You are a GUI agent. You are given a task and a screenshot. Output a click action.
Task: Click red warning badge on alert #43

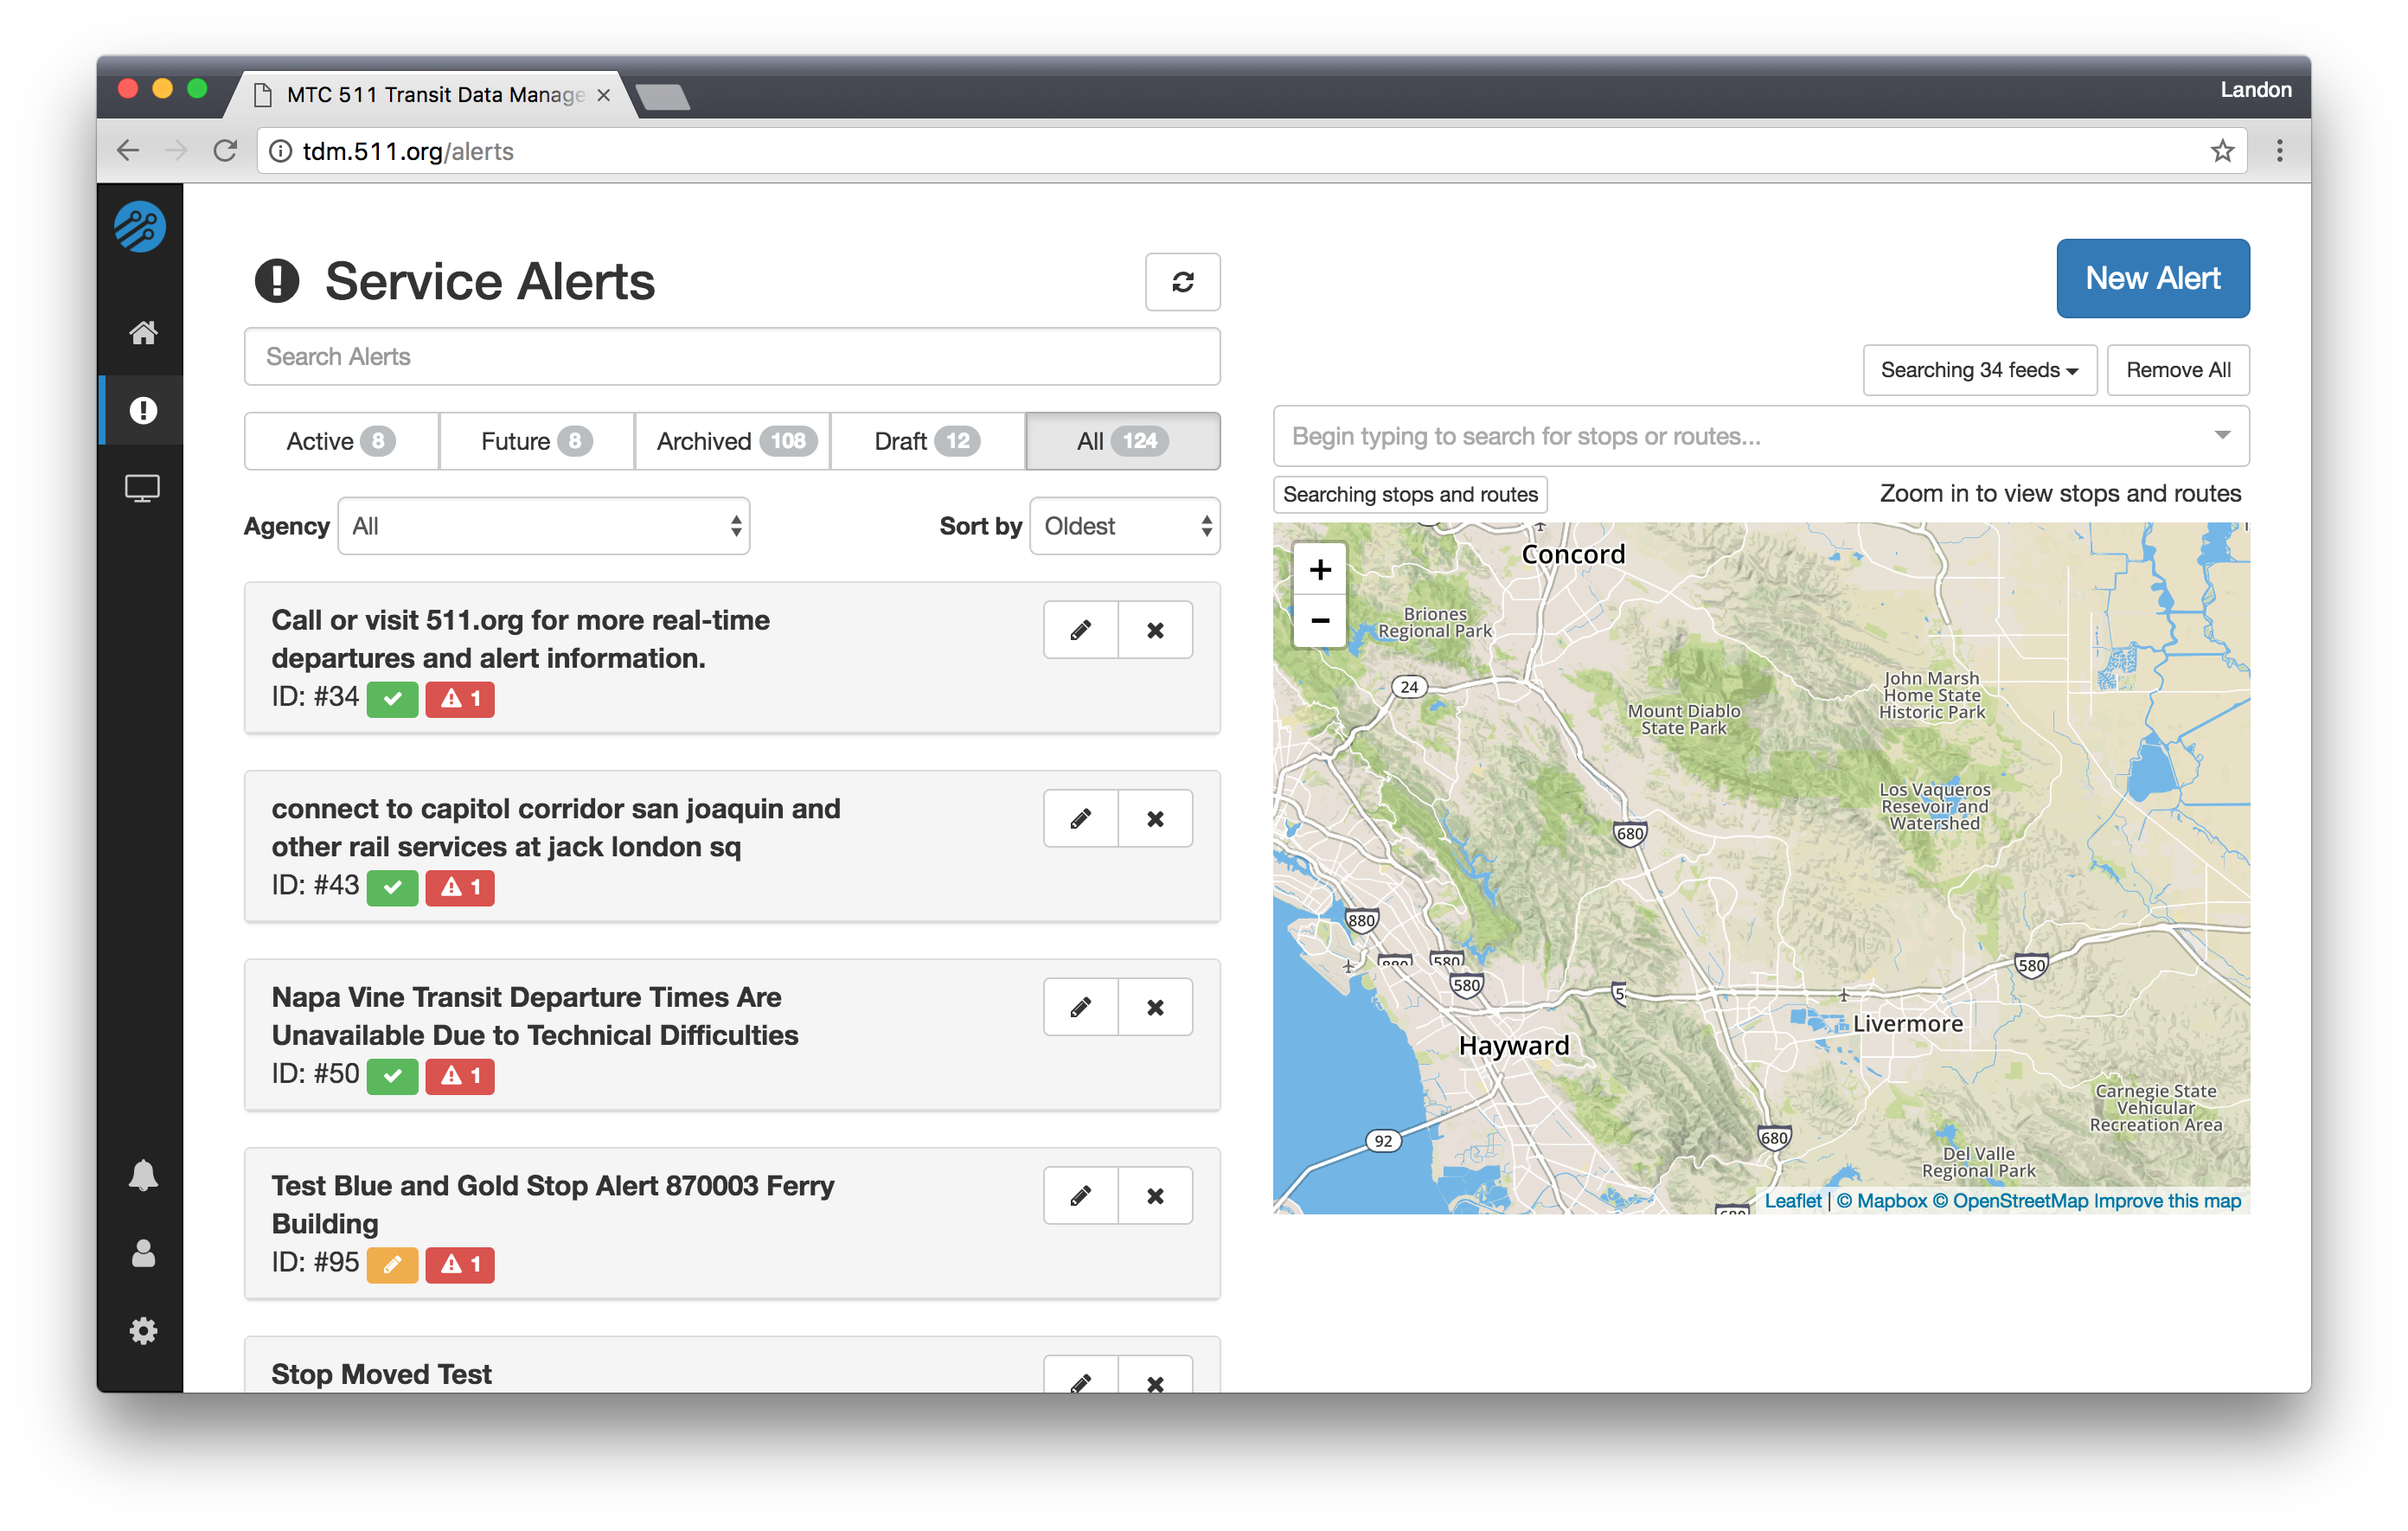460,887
